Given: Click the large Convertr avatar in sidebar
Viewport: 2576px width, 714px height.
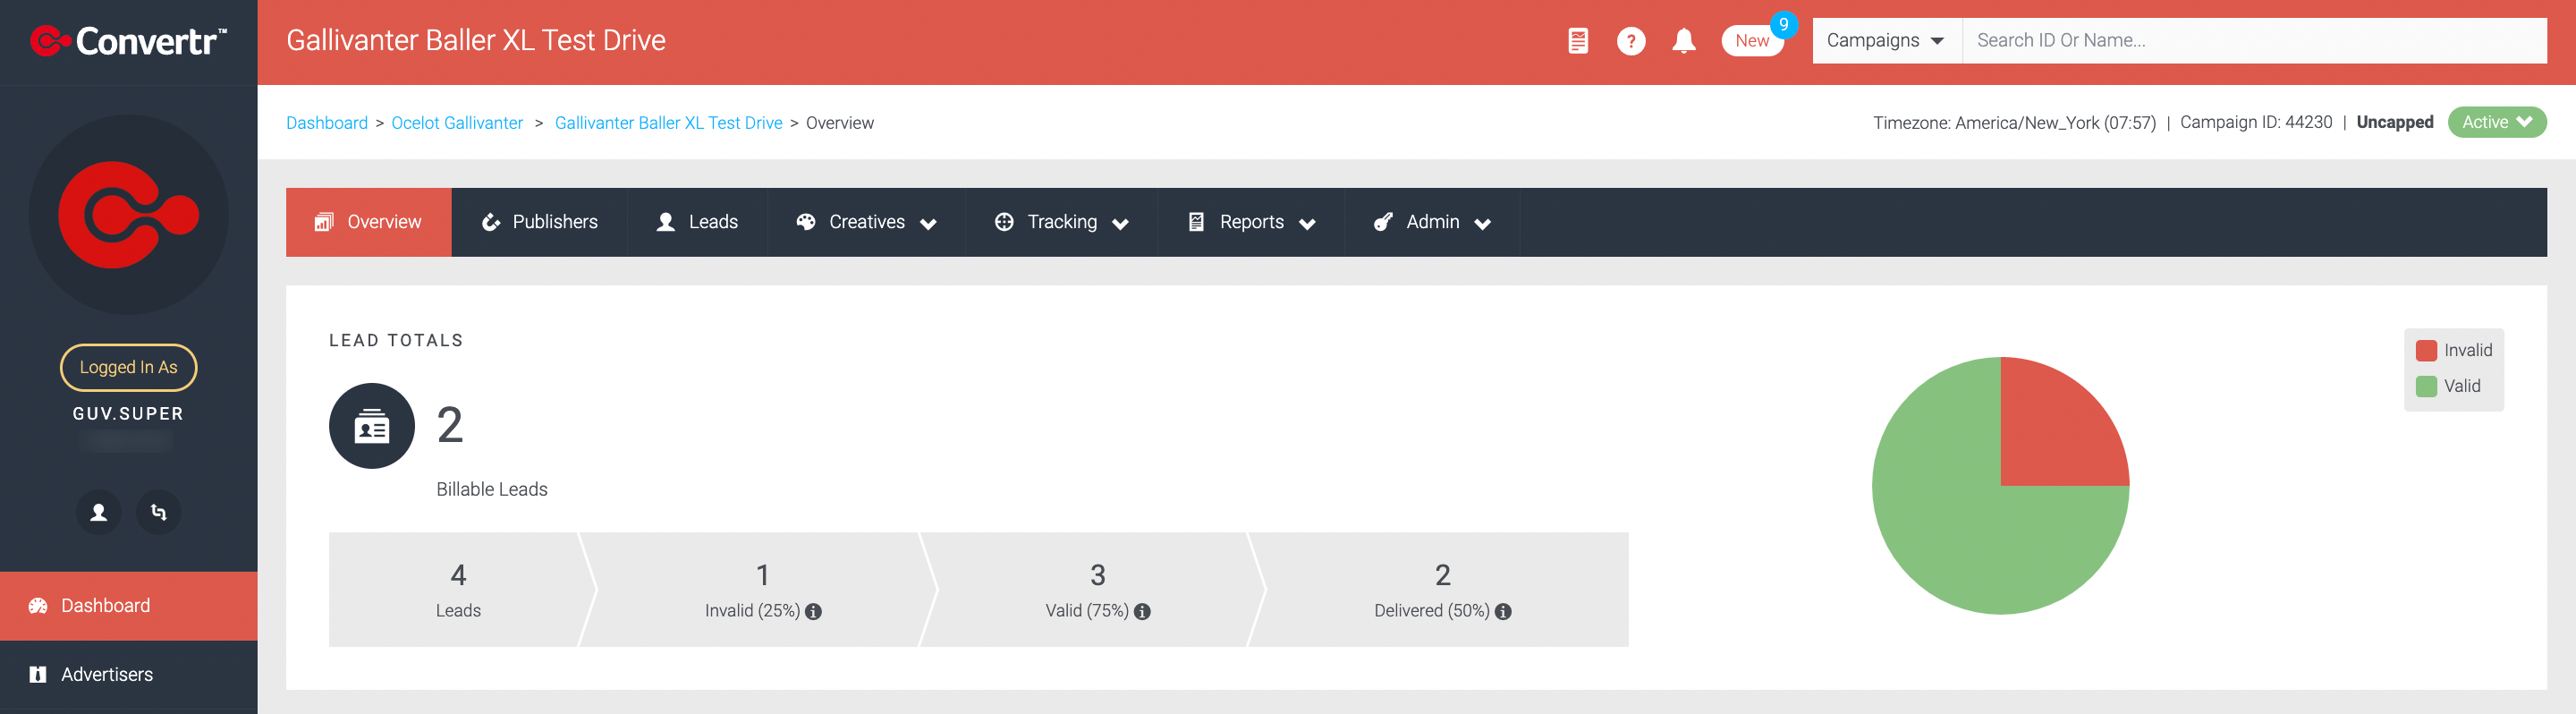Looking at the screenshot, I should point(129,215).
